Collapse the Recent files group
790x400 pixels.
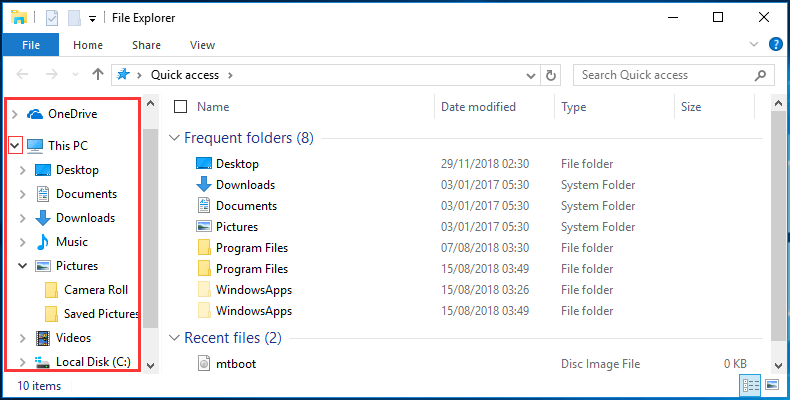tap(174, 338)
